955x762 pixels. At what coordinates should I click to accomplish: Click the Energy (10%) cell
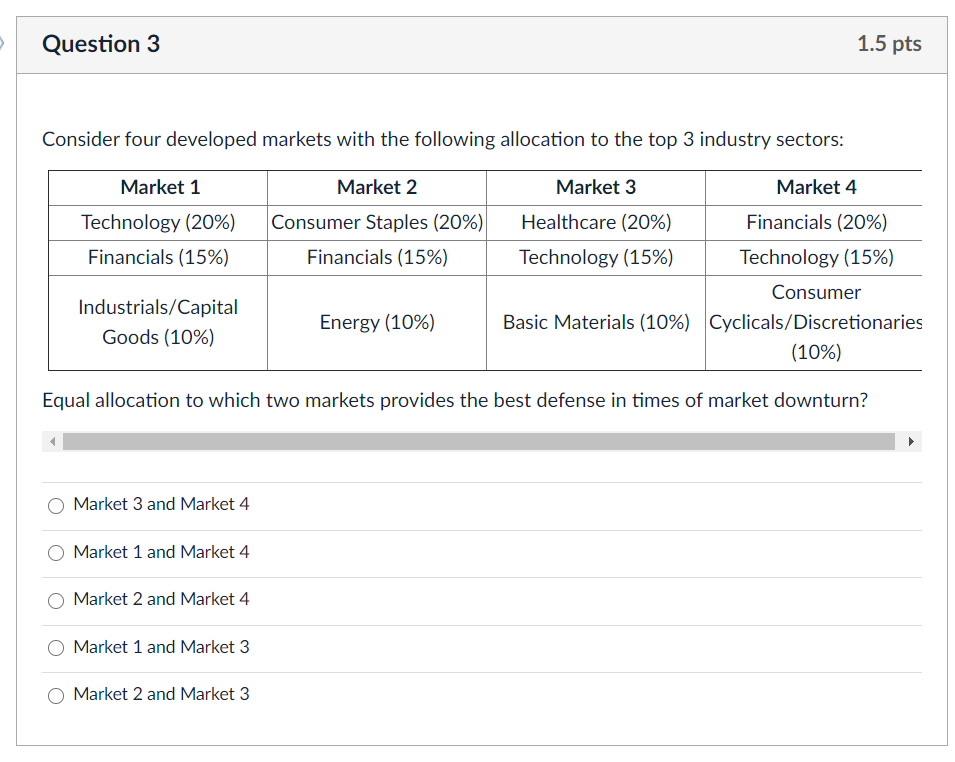(377, 323)
